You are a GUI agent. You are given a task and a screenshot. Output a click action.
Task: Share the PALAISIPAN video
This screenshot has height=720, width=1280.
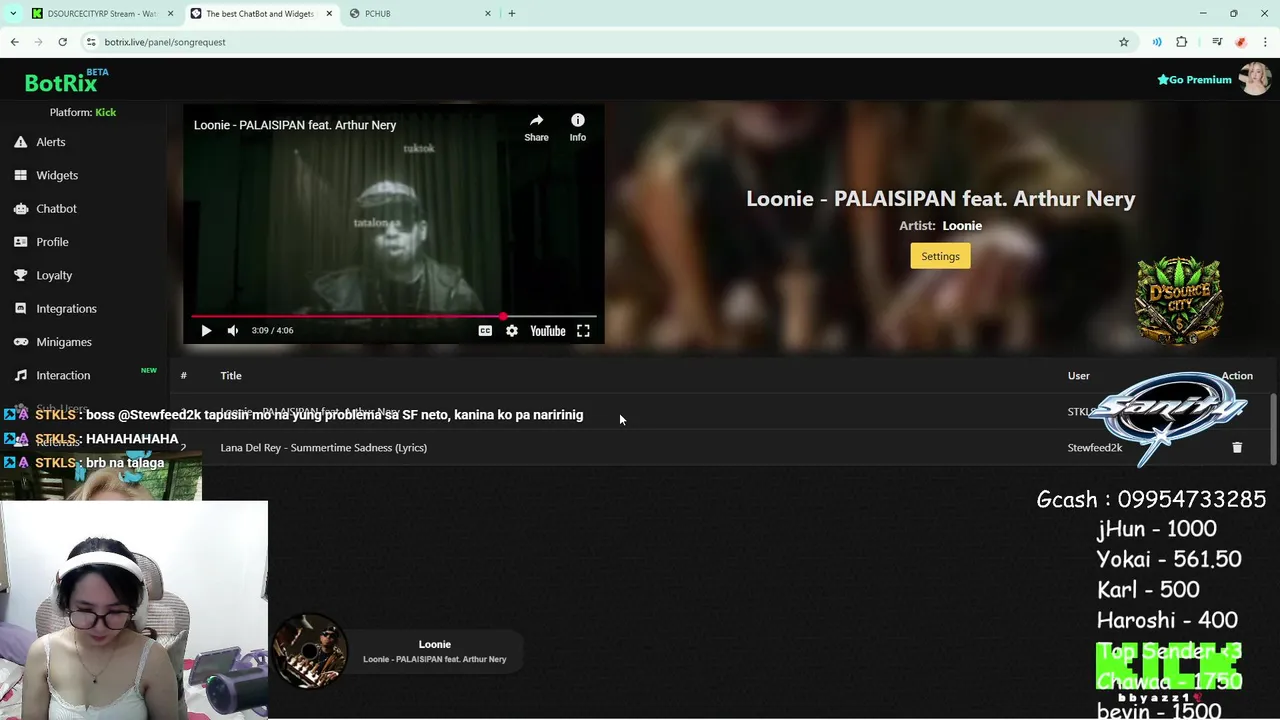tap(536, 127)
